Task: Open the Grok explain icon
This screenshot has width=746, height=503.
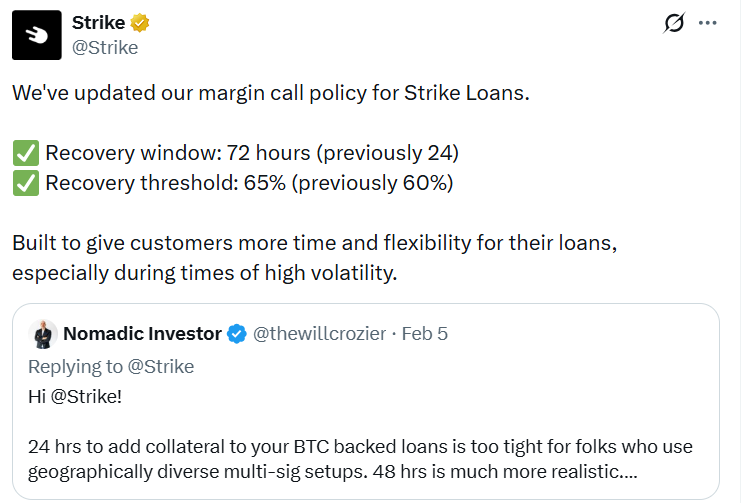Action: coord(674,24)
